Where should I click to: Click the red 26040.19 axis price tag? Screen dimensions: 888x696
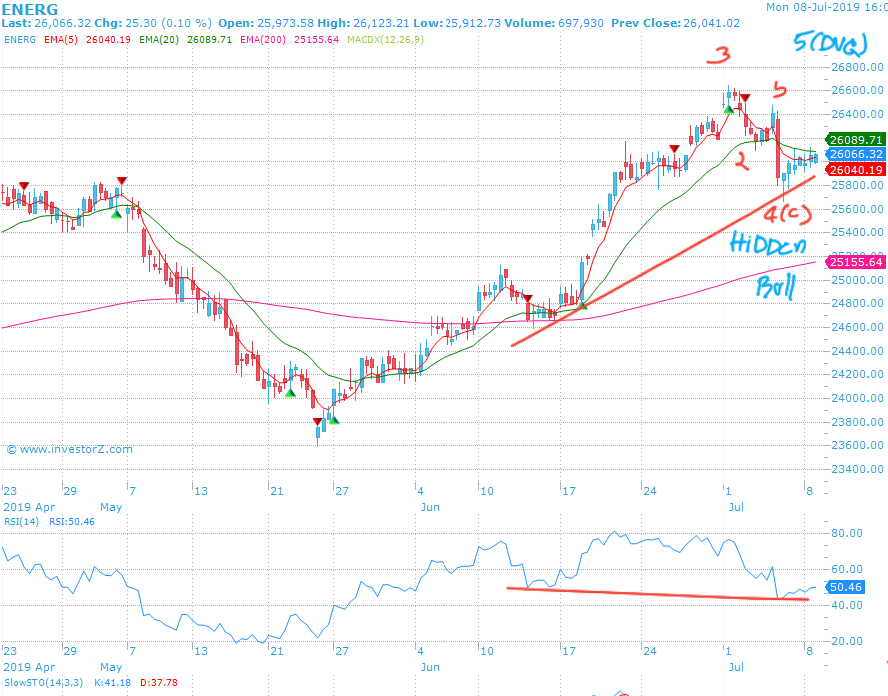(x=855, y=169)
